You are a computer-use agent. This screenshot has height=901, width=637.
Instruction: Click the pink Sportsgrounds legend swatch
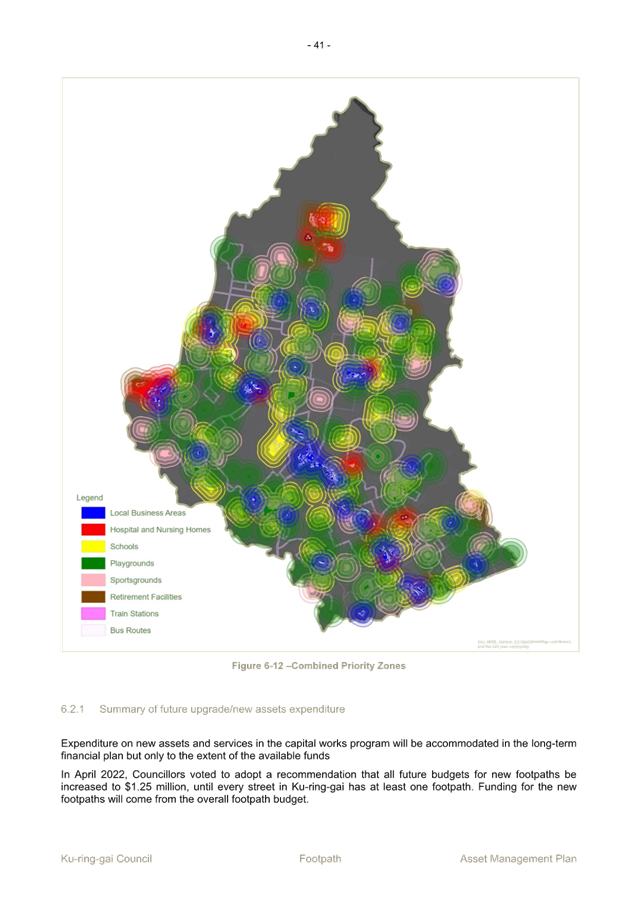tap(92, 580)
